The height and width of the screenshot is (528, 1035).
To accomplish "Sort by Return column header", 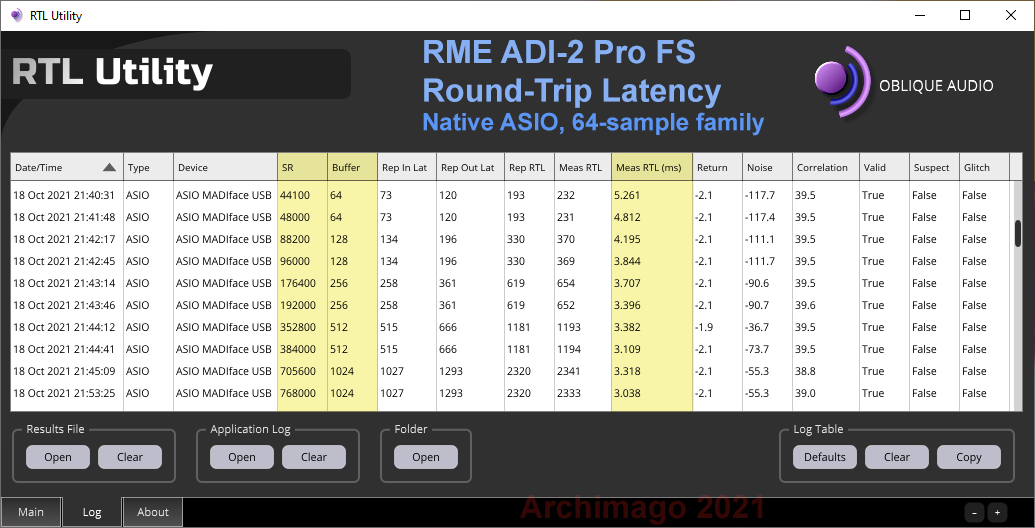I will (x=718, y=168).
